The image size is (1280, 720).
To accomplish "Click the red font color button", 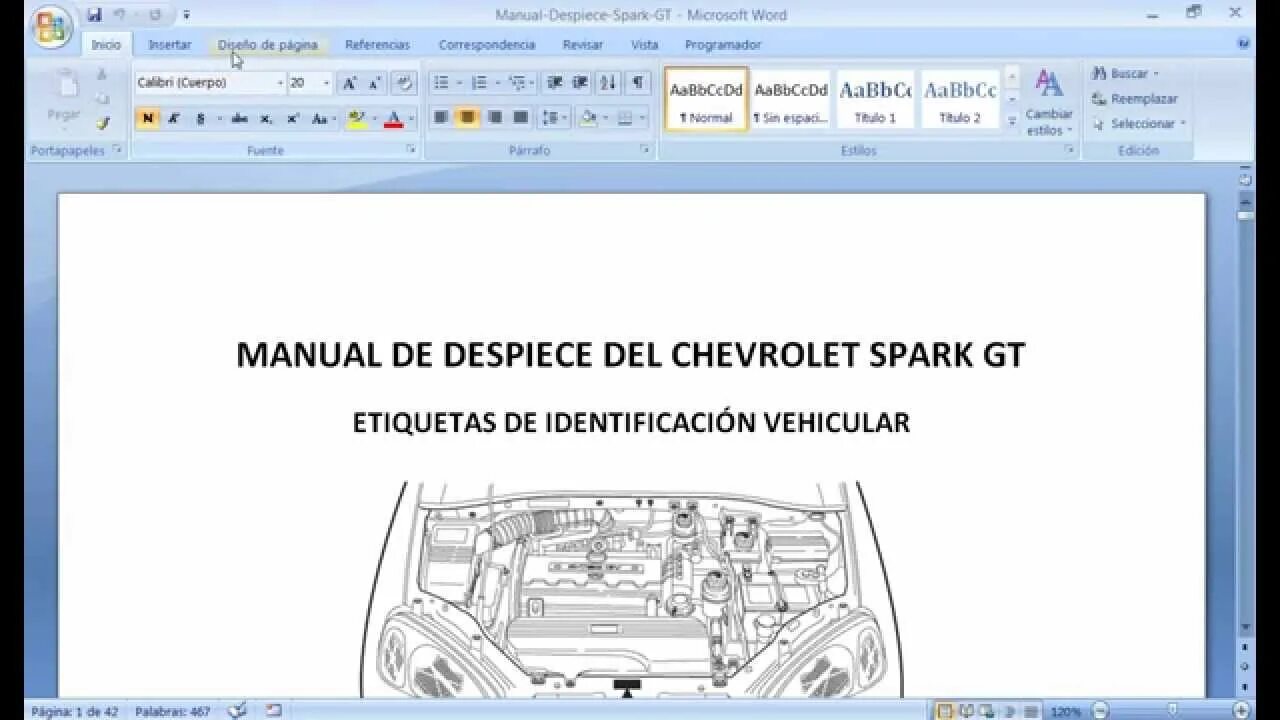I will pos(393,119).
